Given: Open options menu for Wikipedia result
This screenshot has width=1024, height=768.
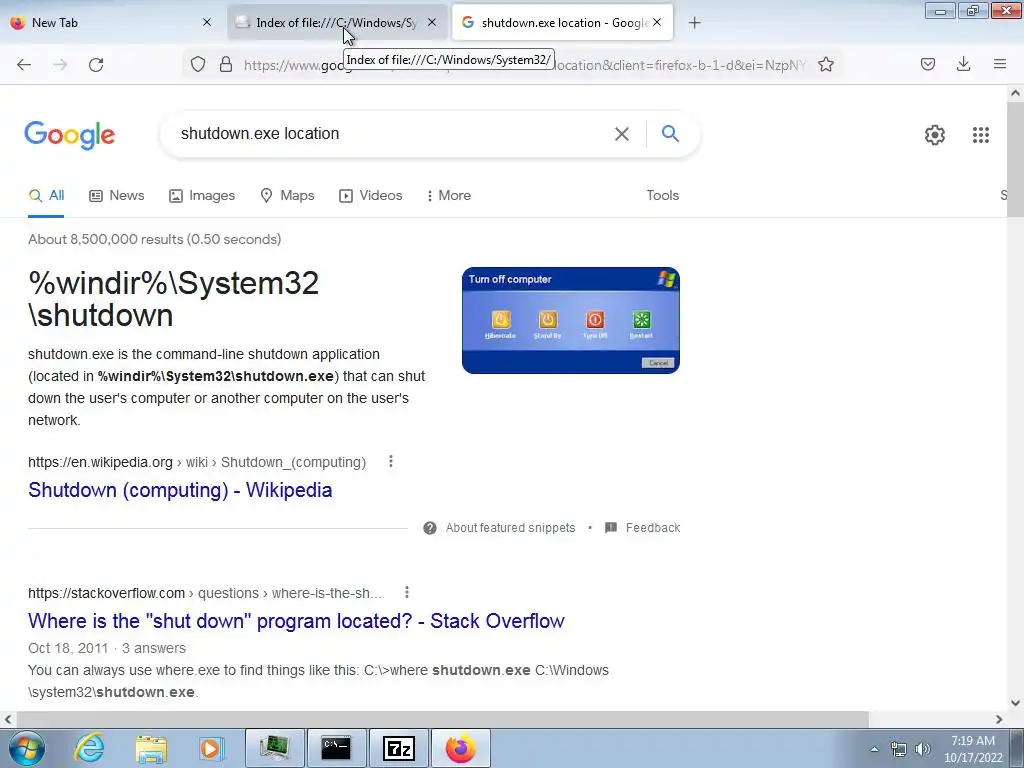Looking at the screenshot, I should coord(391,462).
